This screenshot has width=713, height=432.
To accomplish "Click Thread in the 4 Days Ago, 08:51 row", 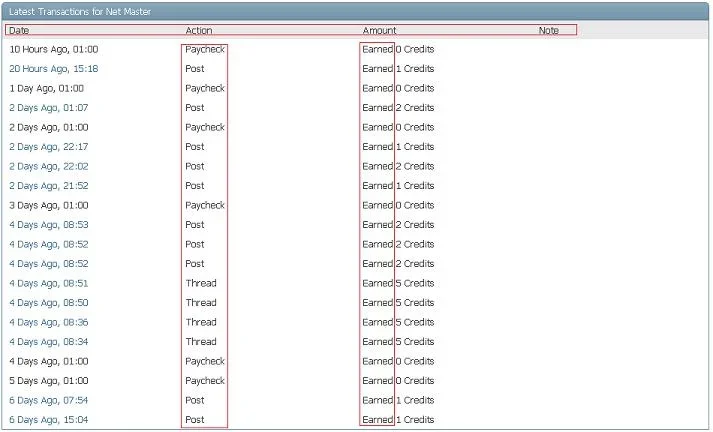I will pos(201,283).
